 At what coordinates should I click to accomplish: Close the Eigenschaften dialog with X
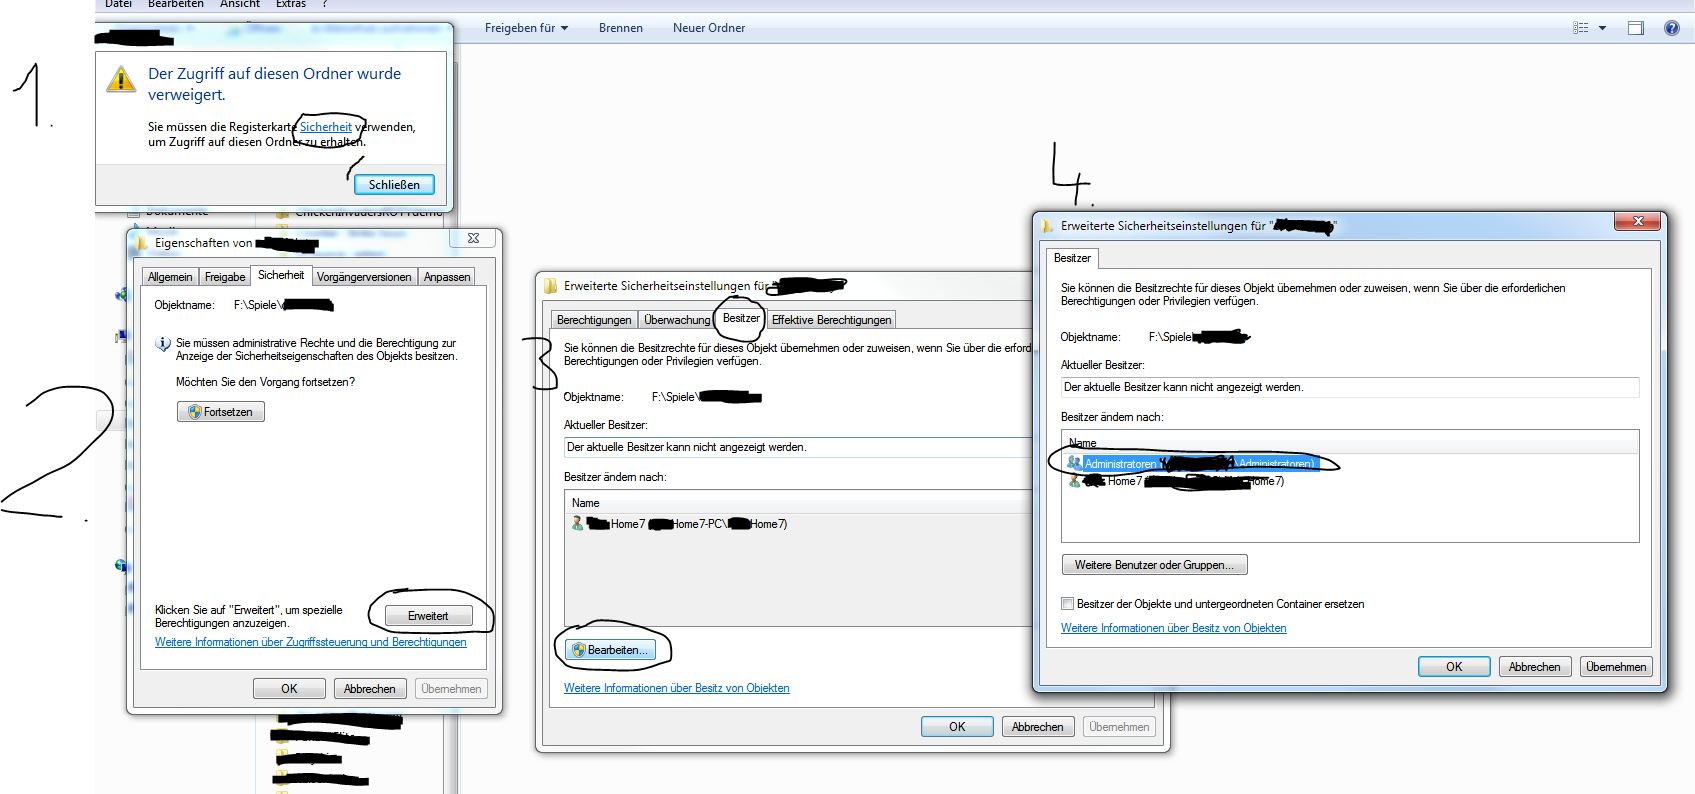pyautogui.click(x=473, y=238)
